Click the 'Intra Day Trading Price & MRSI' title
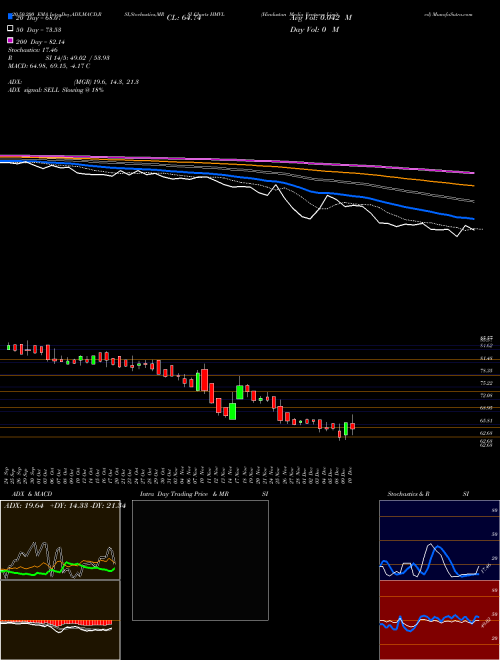This screenshot has height=660, width=500. pos(204,494)
